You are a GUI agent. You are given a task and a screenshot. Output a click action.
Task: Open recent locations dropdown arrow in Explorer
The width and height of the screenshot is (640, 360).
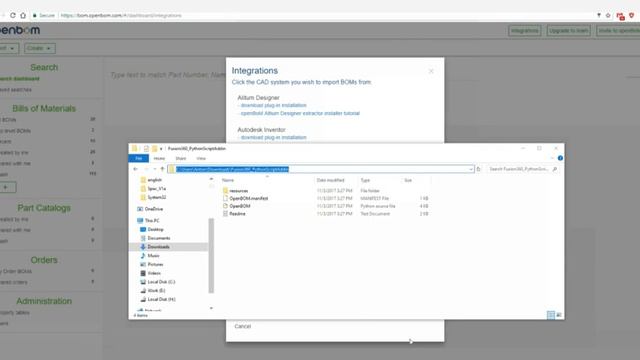155,169
